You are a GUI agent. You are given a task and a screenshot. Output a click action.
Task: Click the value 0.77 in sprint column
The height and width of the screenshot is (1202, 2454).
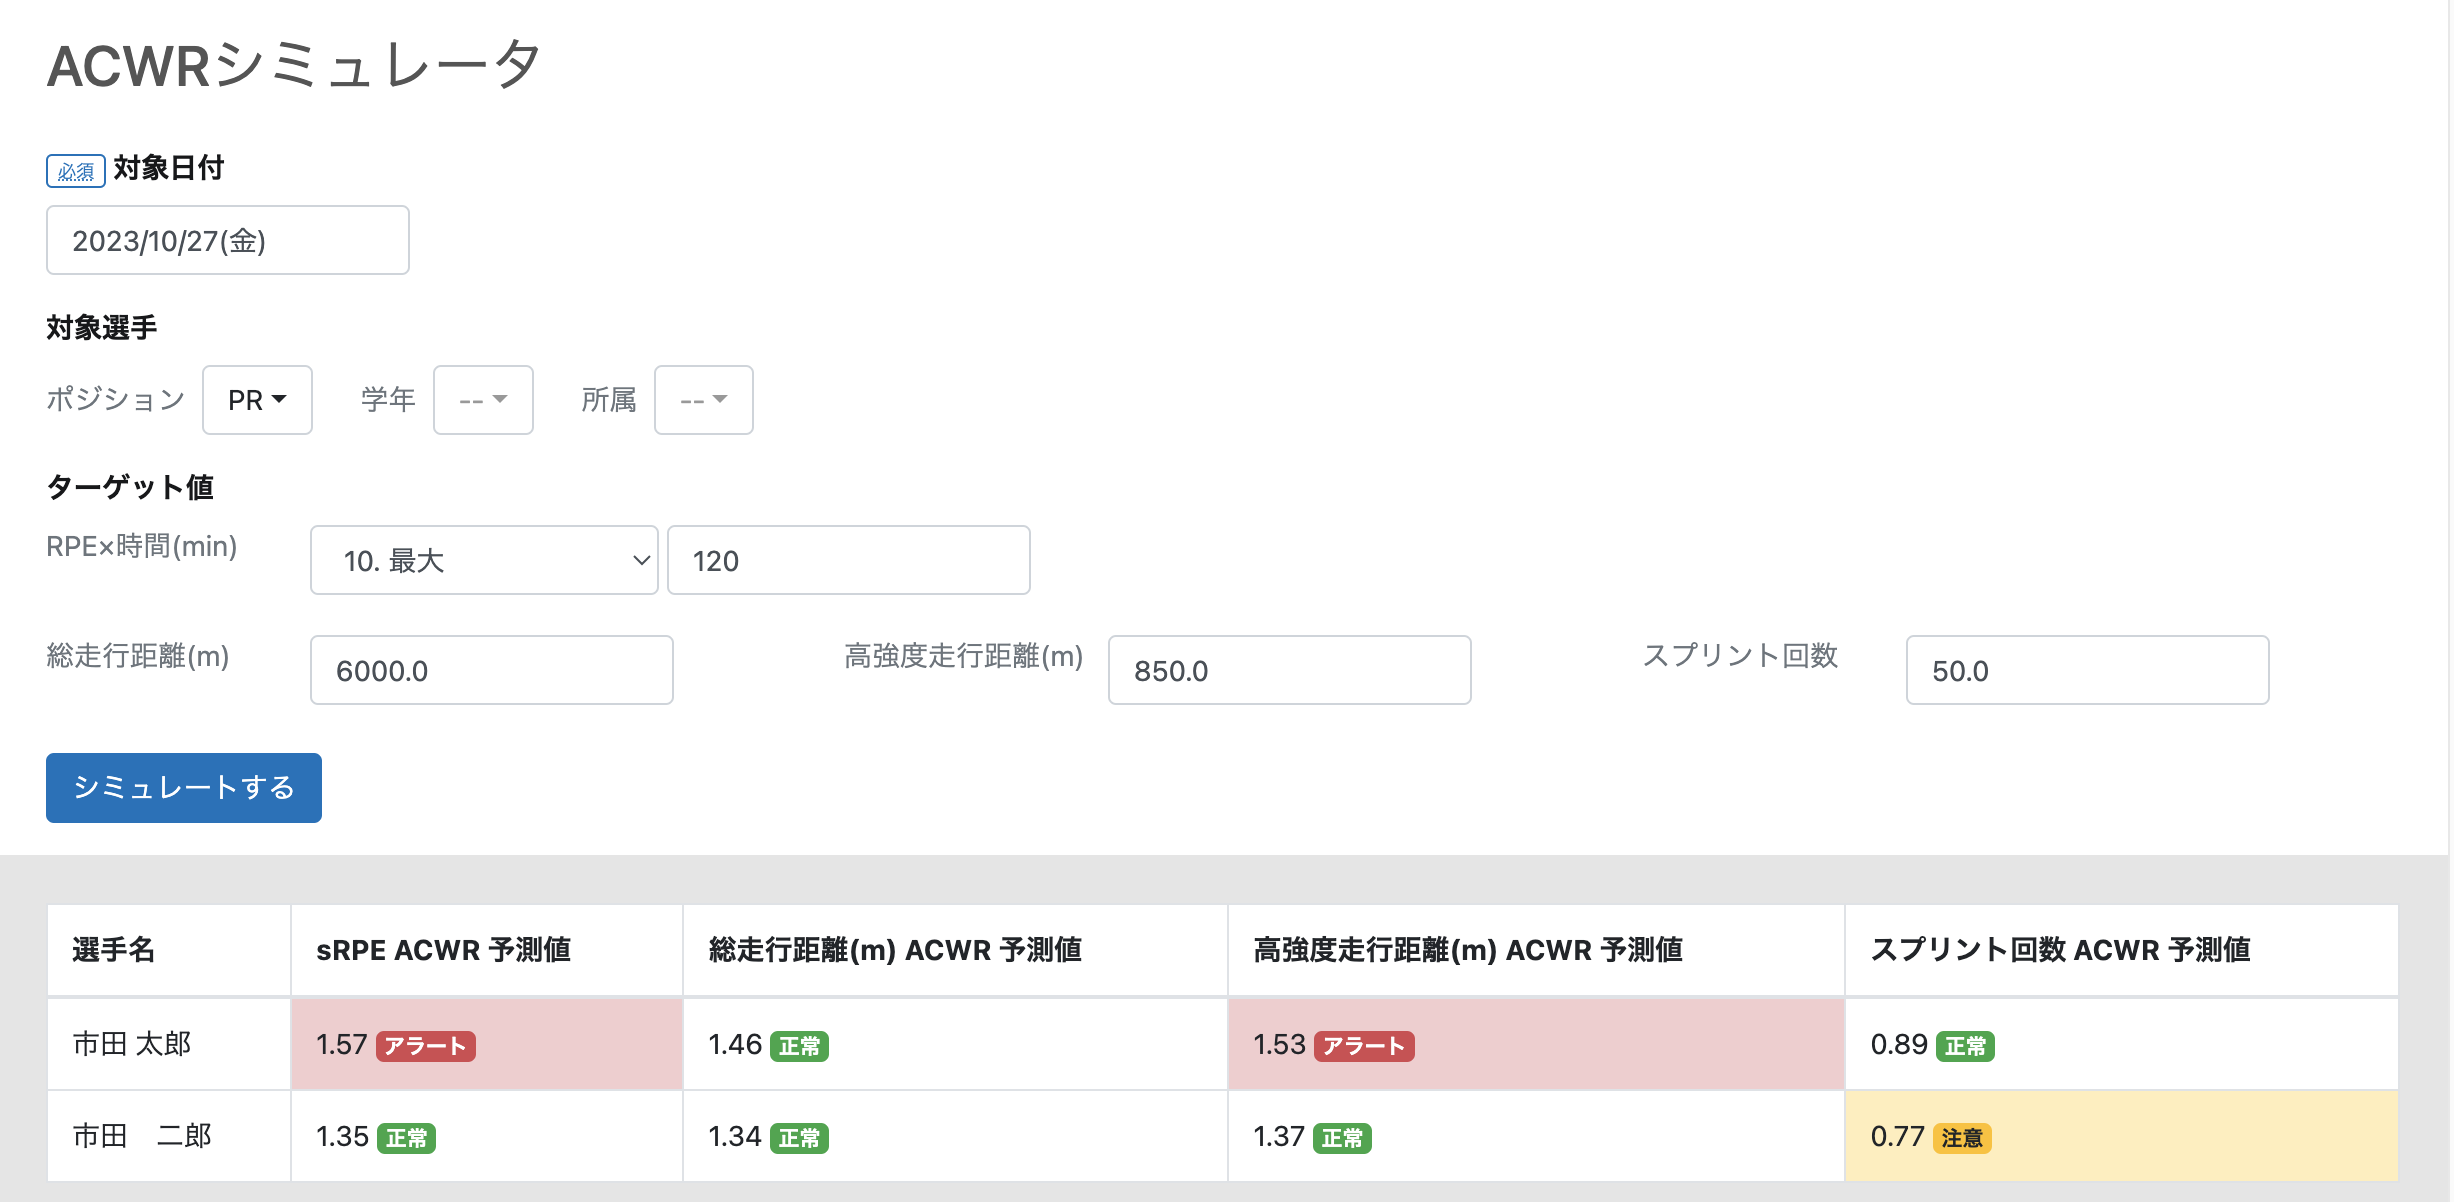1897,1137
